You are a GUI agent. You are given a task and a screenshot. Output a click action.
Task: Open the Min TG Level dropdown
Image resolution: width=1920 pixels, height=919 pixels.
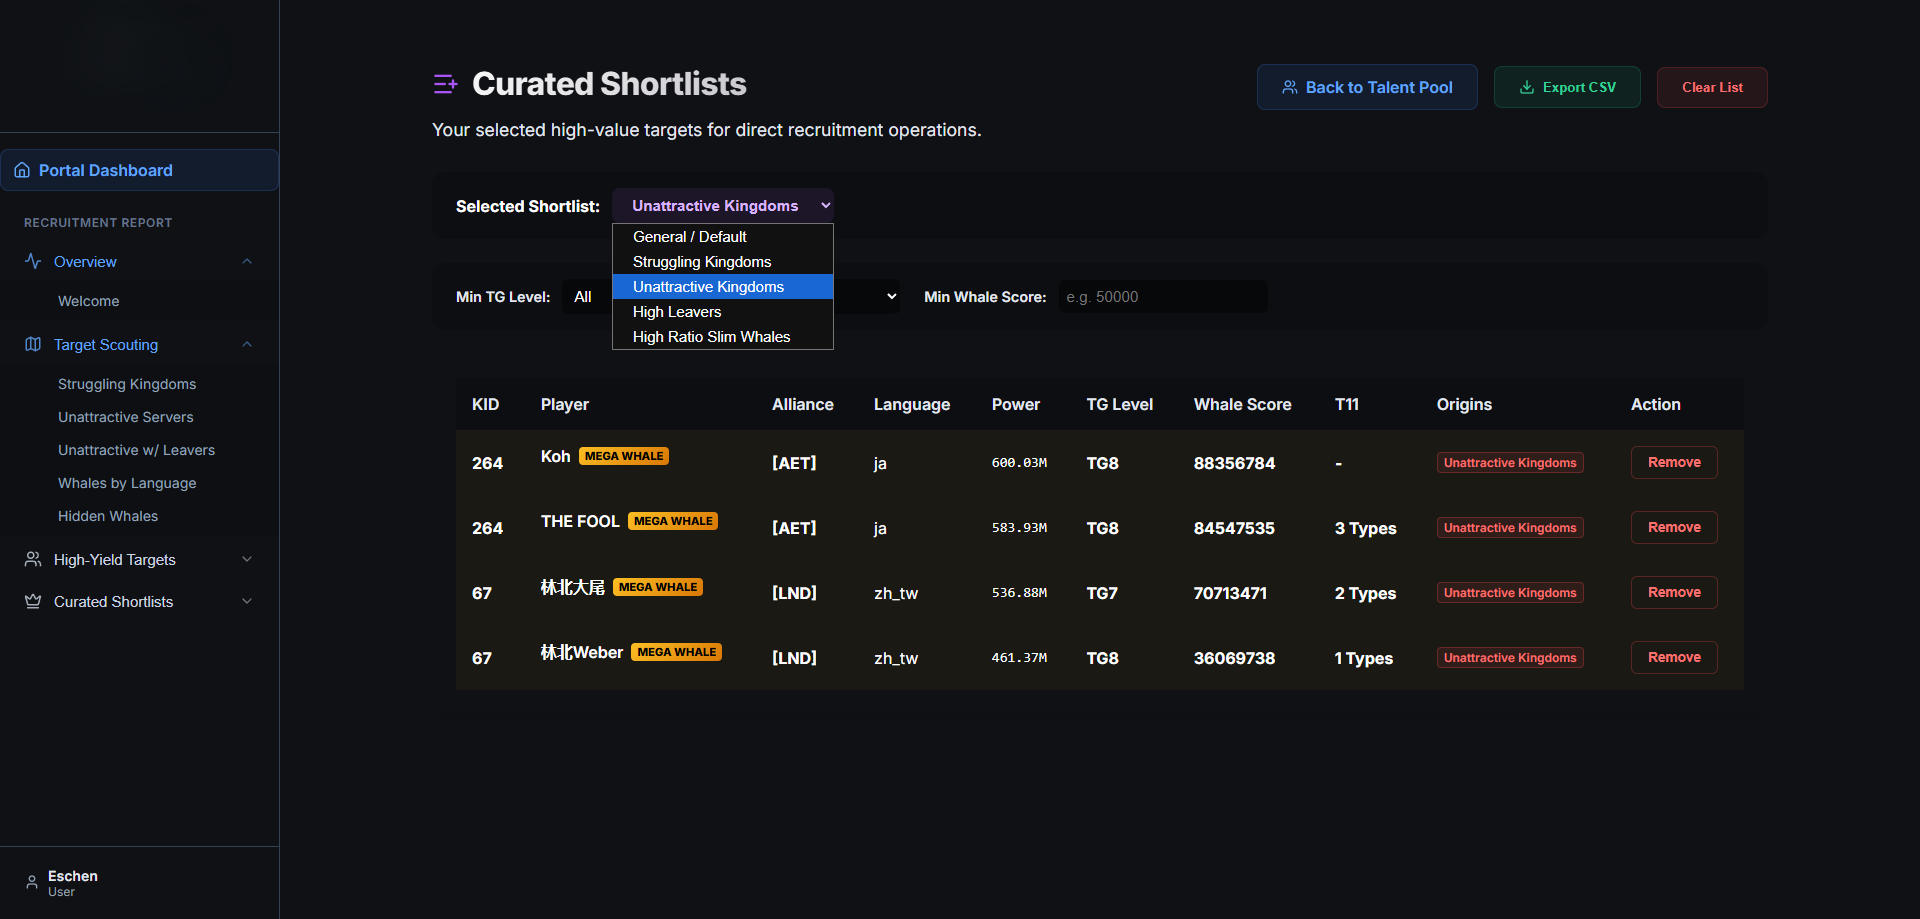coord(731,297)
